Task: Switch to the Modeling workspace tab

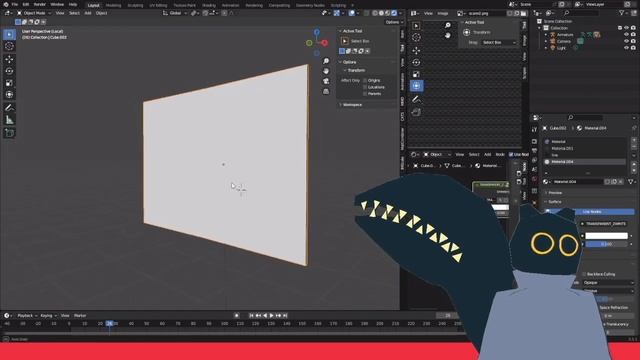Action: pyautogui.click(x=113, y=5)
